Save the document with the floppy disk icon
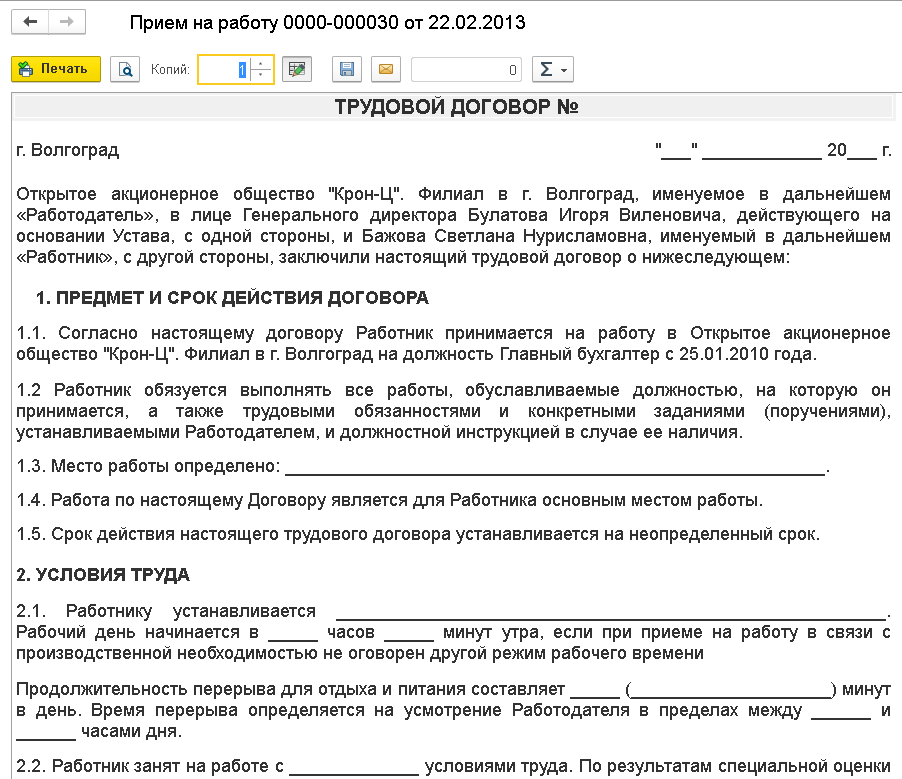902x779 pixels. click(347, 70)
